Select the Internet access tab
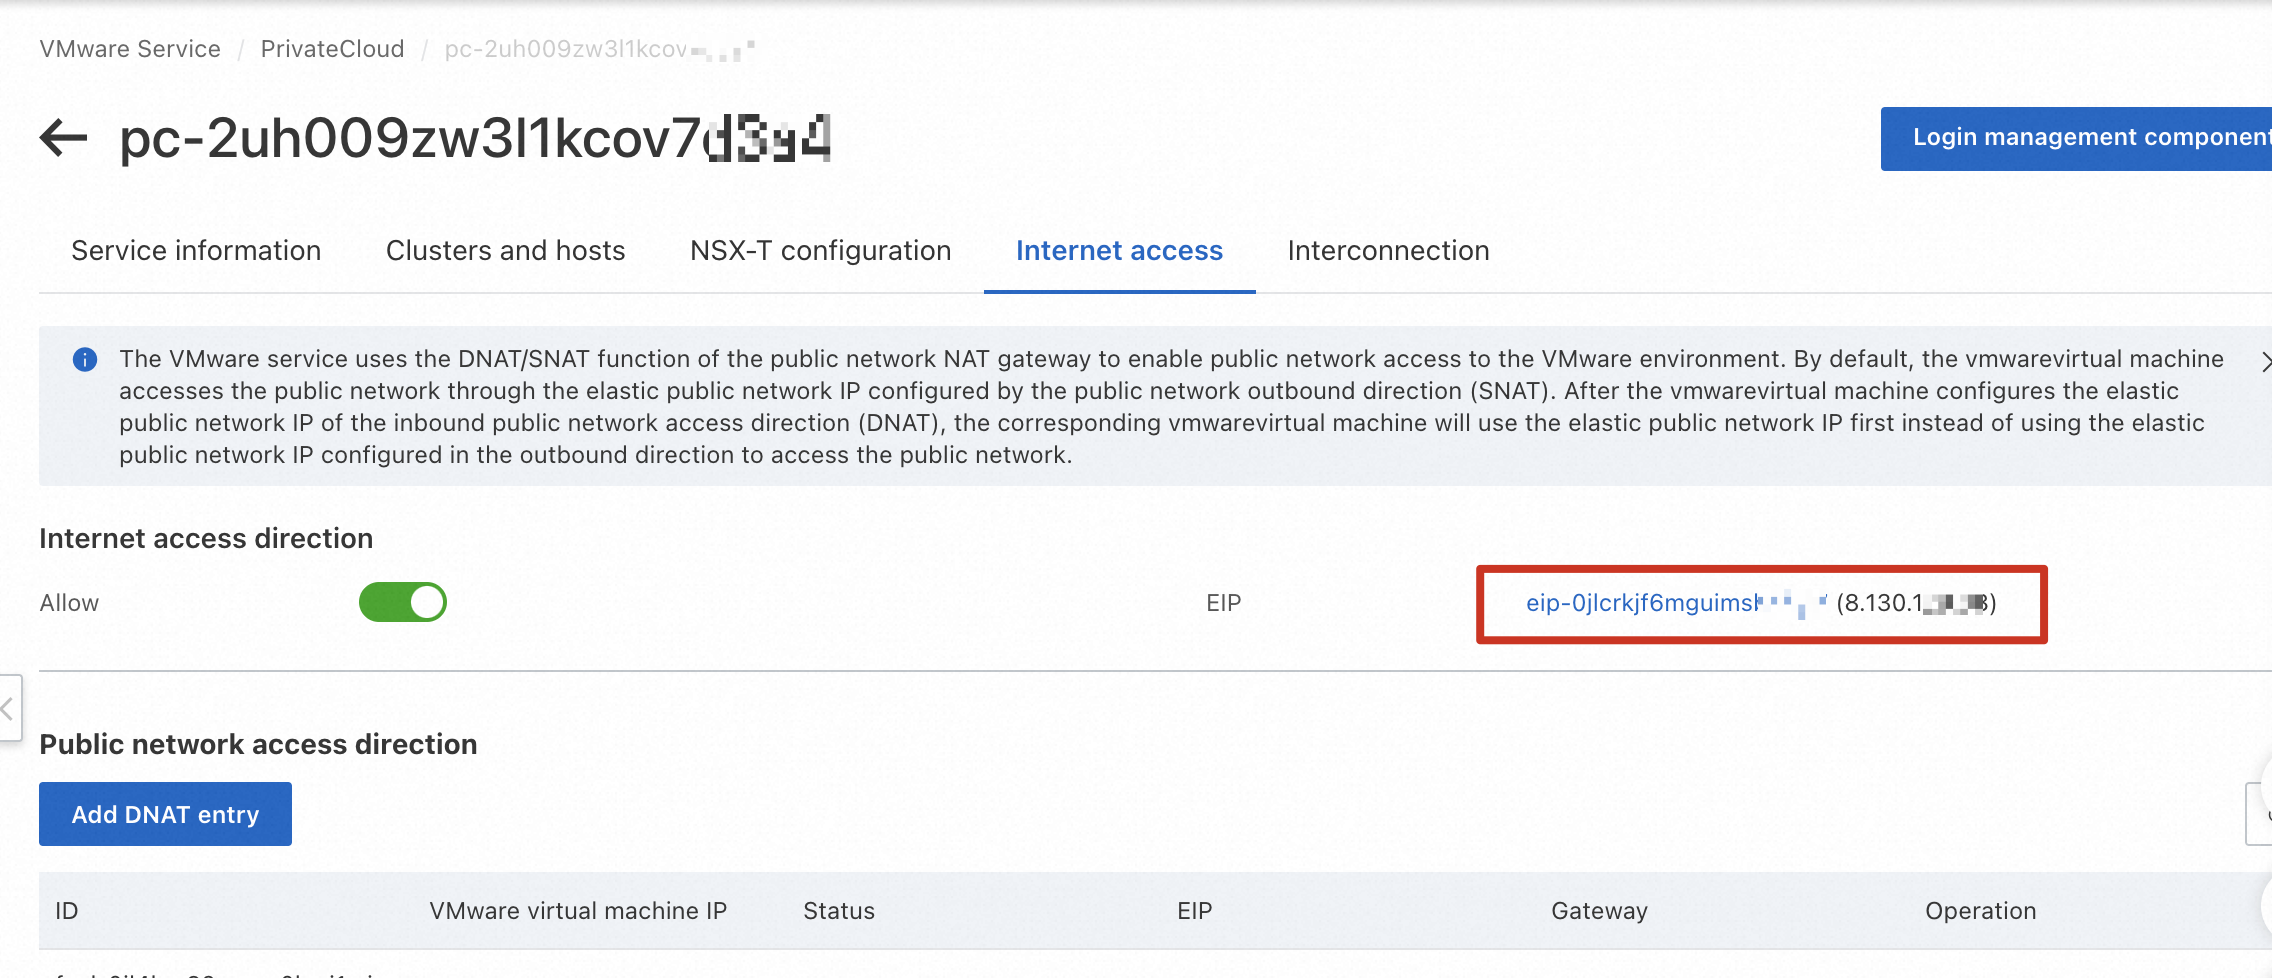 tap(1119, 250)
